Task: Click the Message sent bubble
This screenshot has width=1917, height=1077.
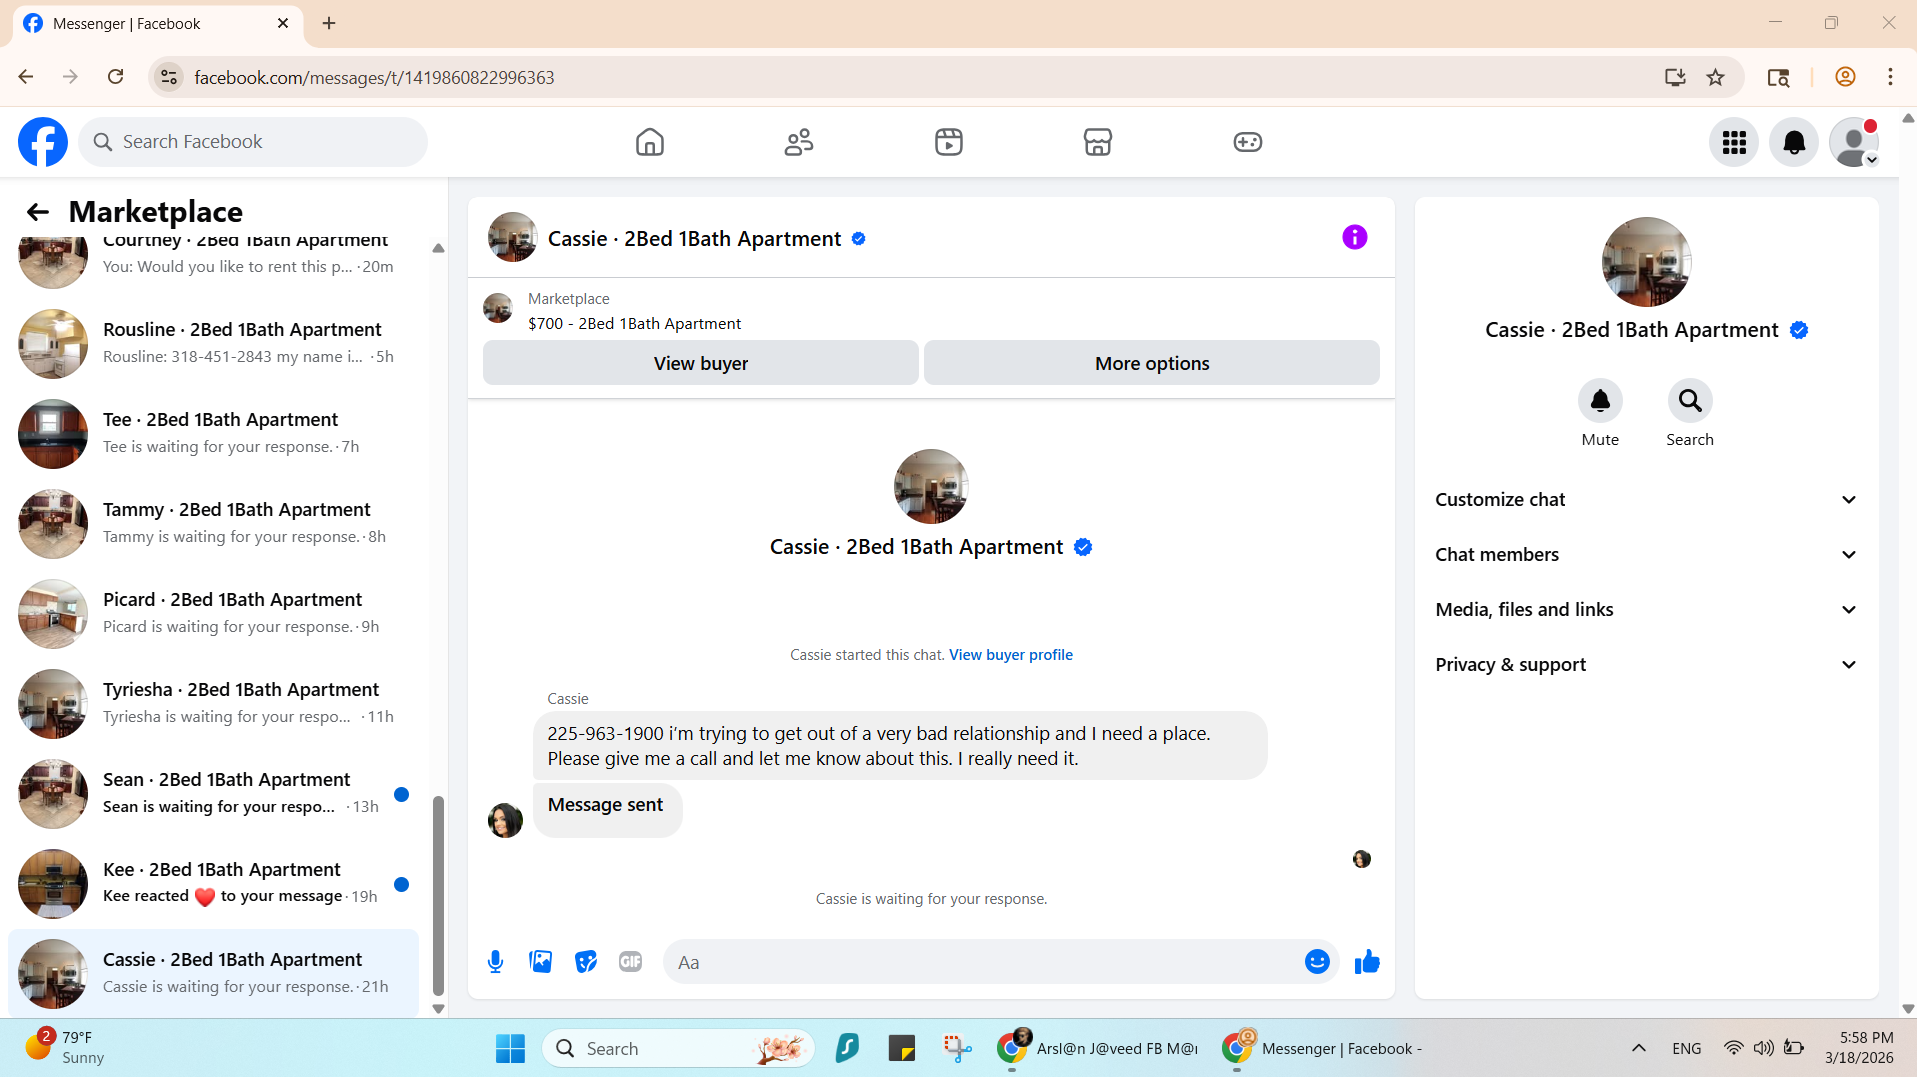Action: [606, 808]
